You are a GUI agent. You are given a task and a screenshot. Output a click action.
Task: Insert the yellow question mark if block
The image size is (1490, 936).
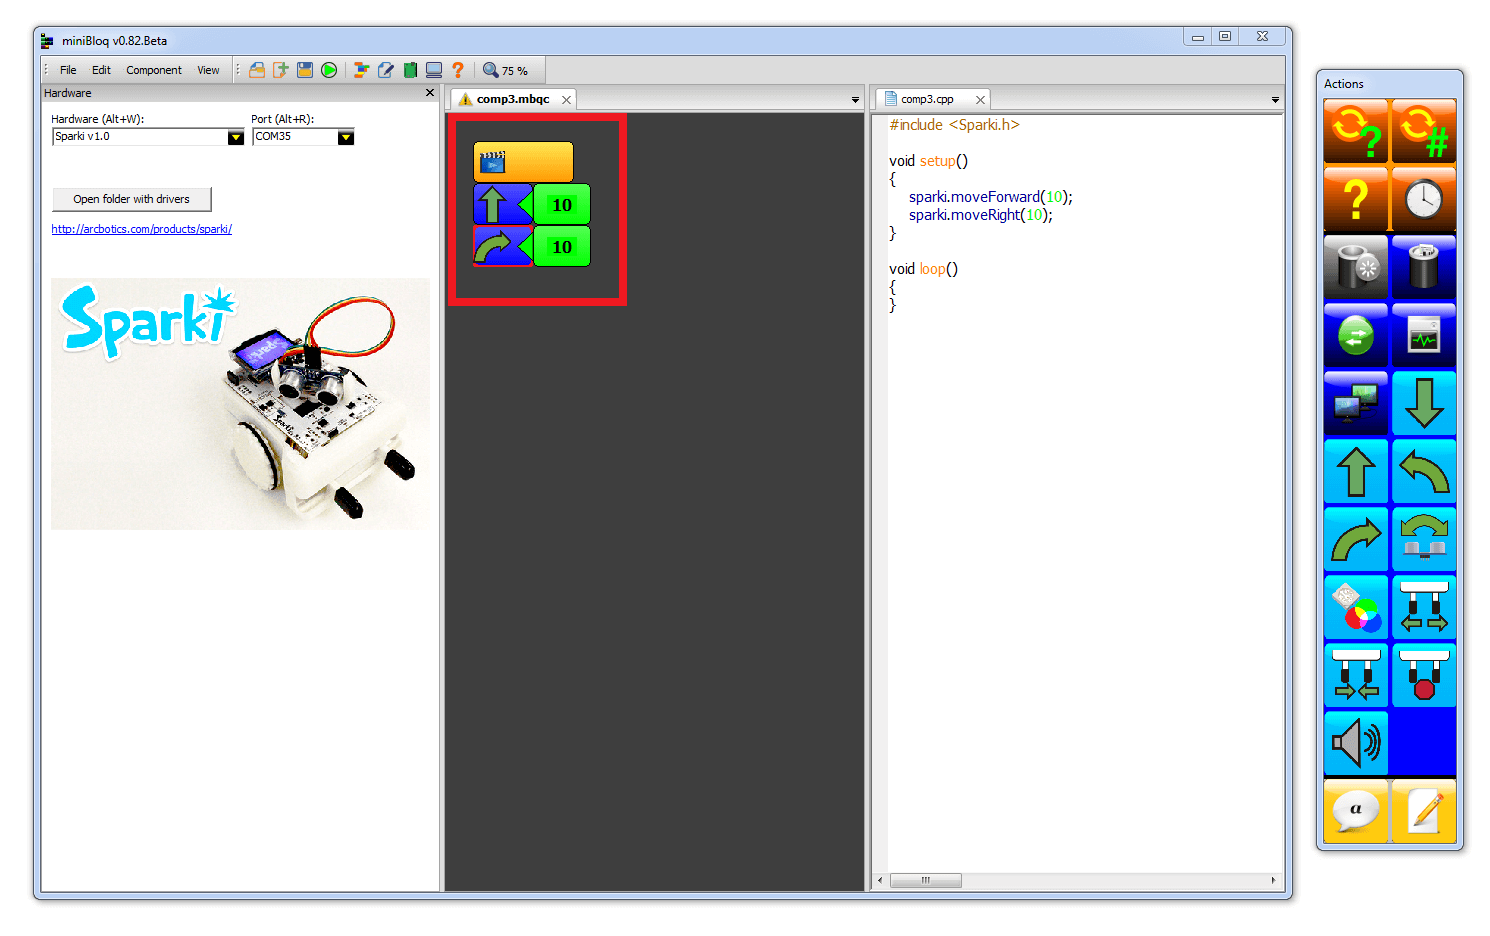[x=1355, y=200]
